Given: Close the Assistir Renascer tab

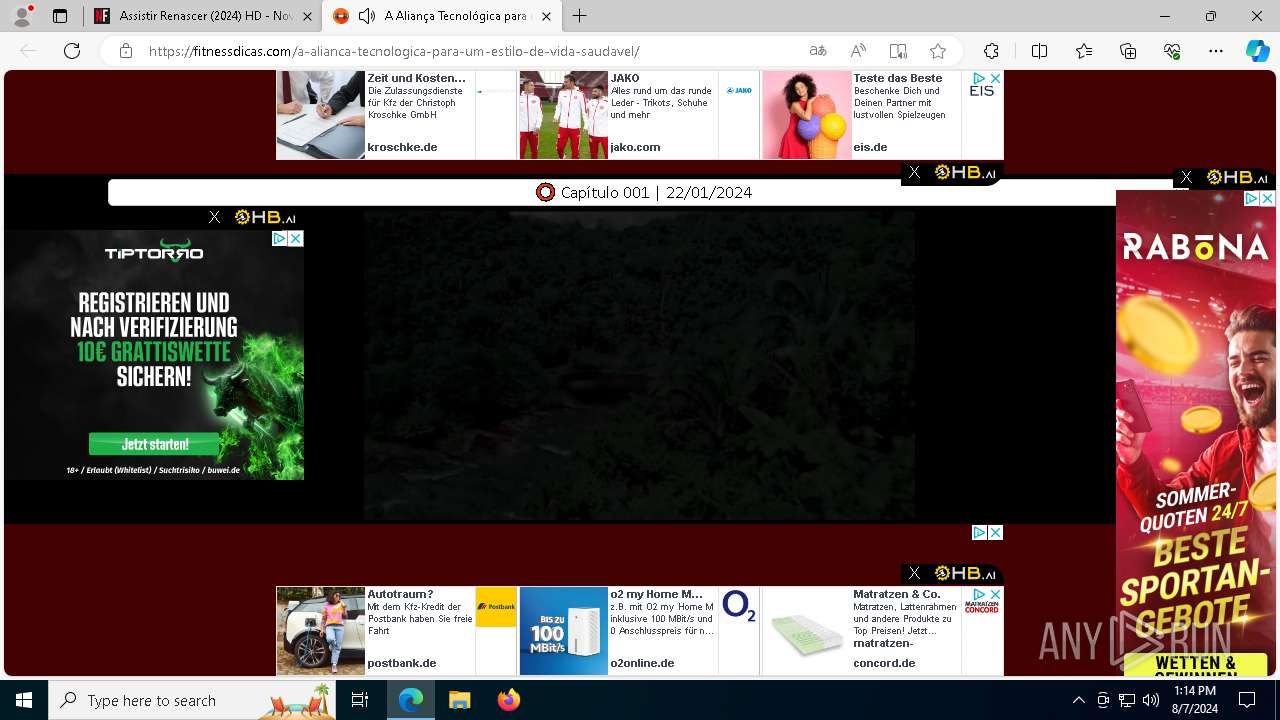Looking at the screenshot, I should coord(307,16).
